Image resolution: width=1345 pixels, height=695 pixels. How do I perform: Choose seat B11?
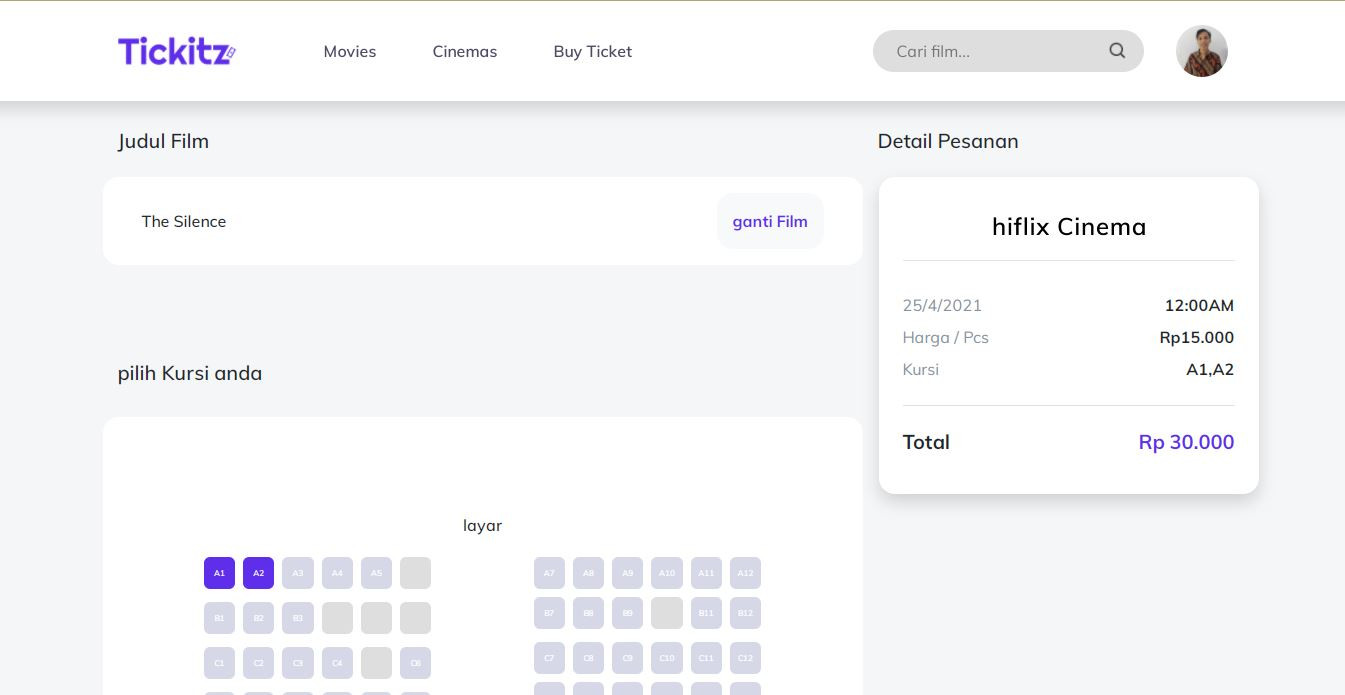coord(706,613)
